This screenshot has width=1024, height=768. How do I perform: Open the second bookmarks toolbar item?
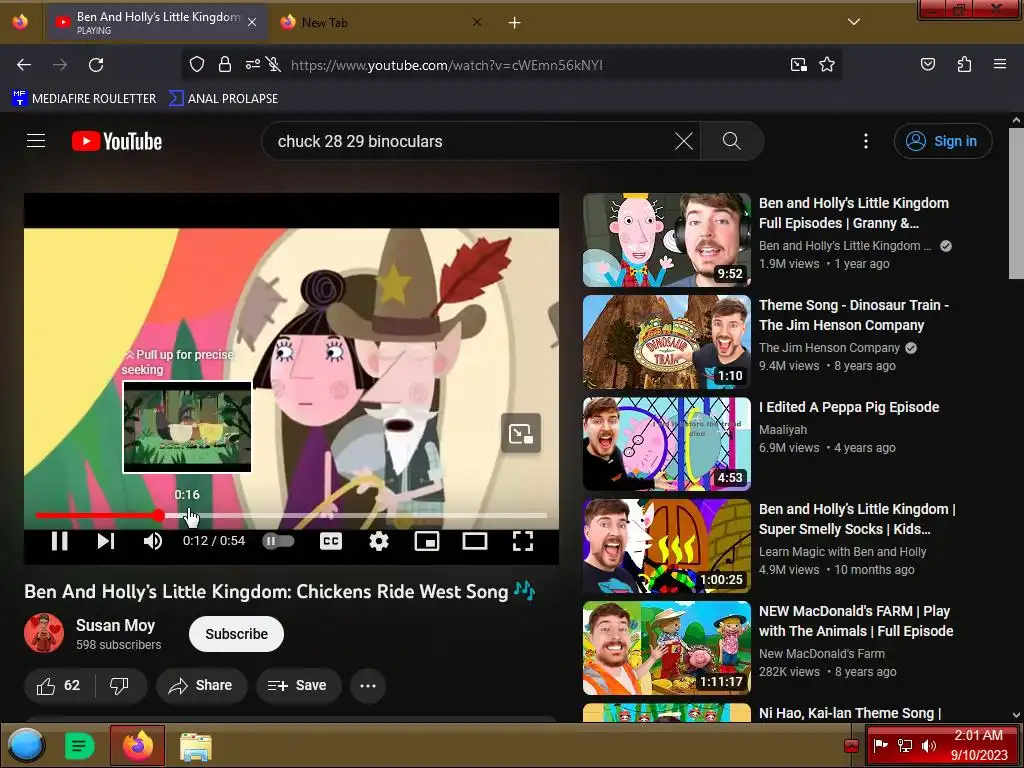223,99
